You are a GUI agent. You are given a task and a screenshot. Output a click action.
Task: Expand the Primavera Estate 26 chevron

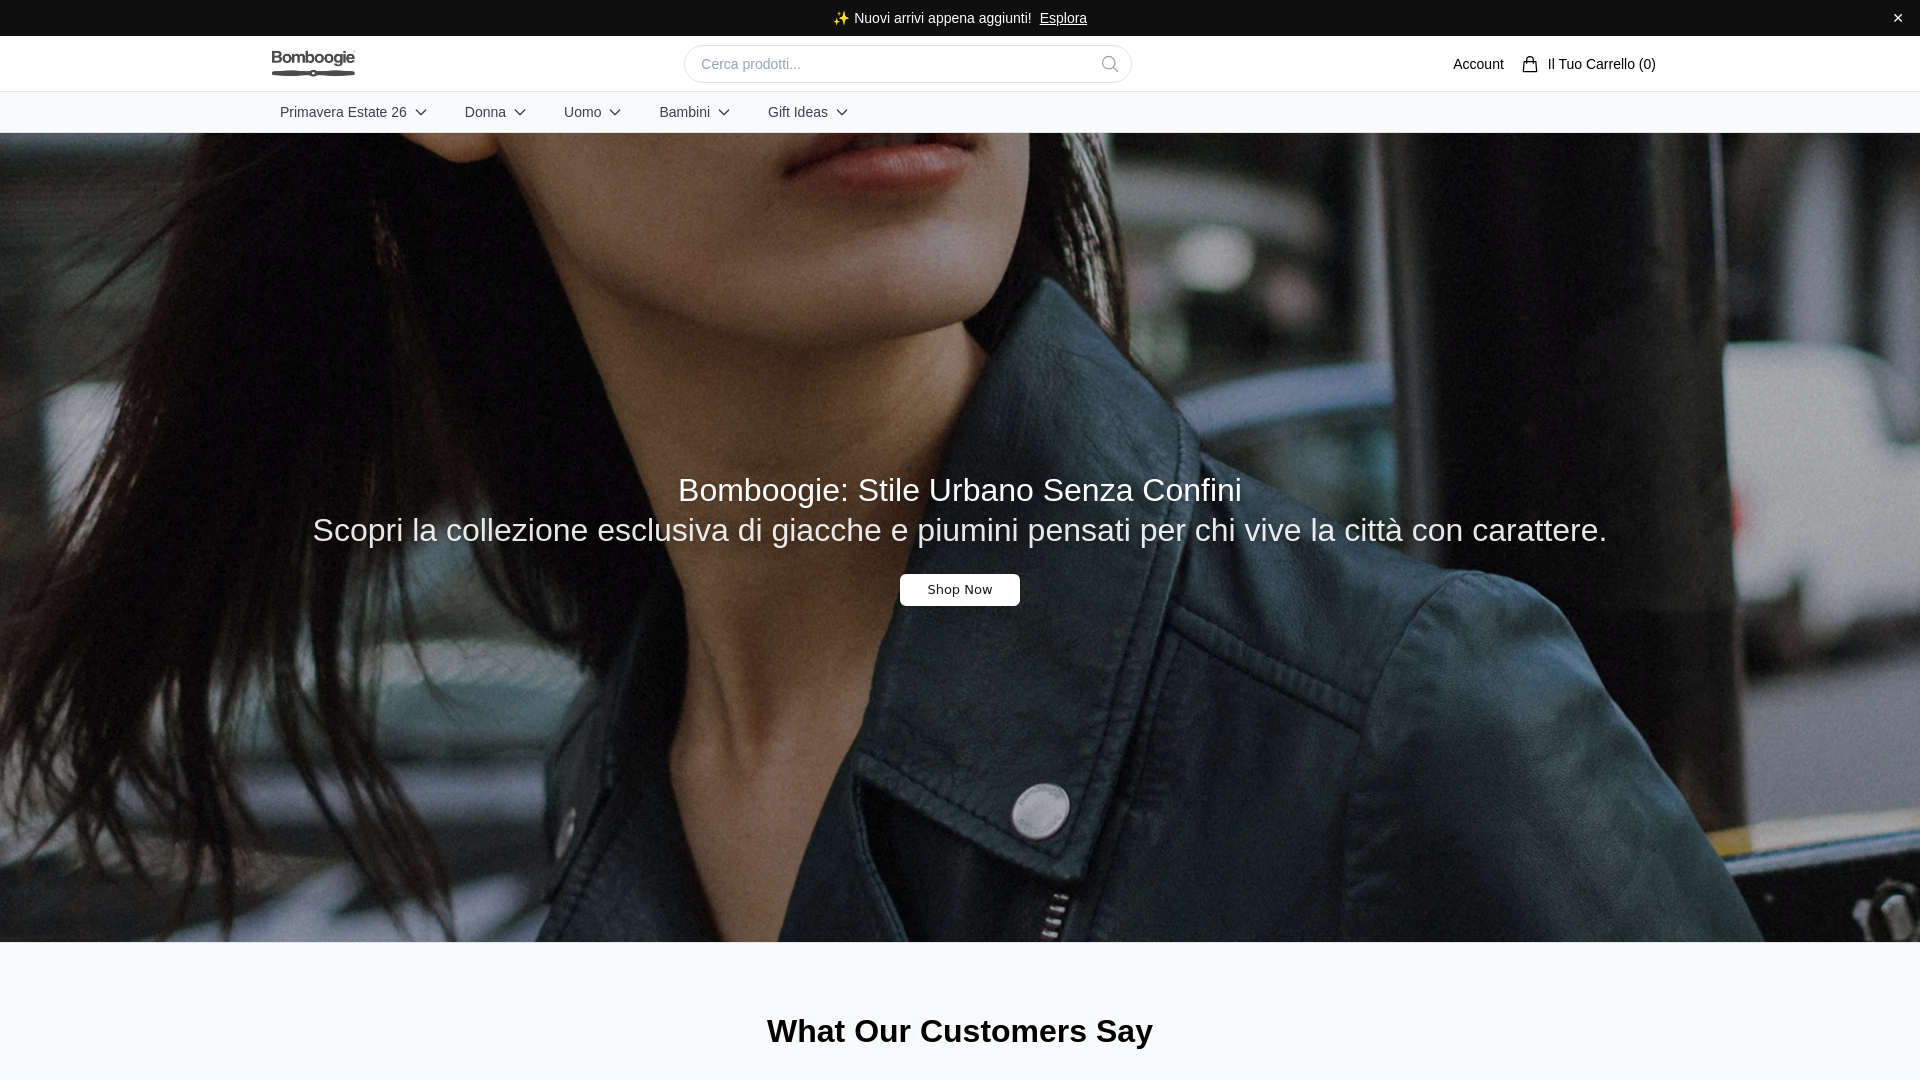click(421, 112)
